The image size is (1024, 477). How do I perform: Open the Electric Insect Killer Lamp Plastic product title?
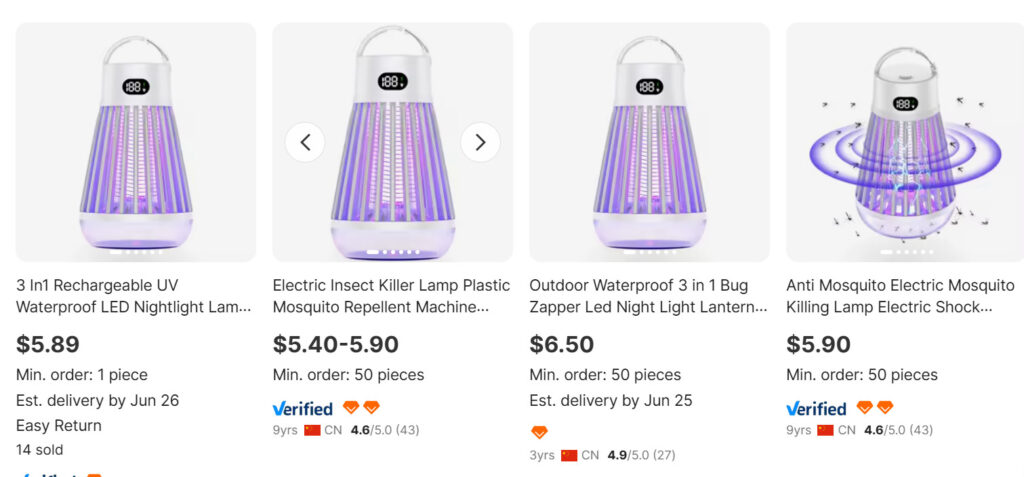[391, 296]
